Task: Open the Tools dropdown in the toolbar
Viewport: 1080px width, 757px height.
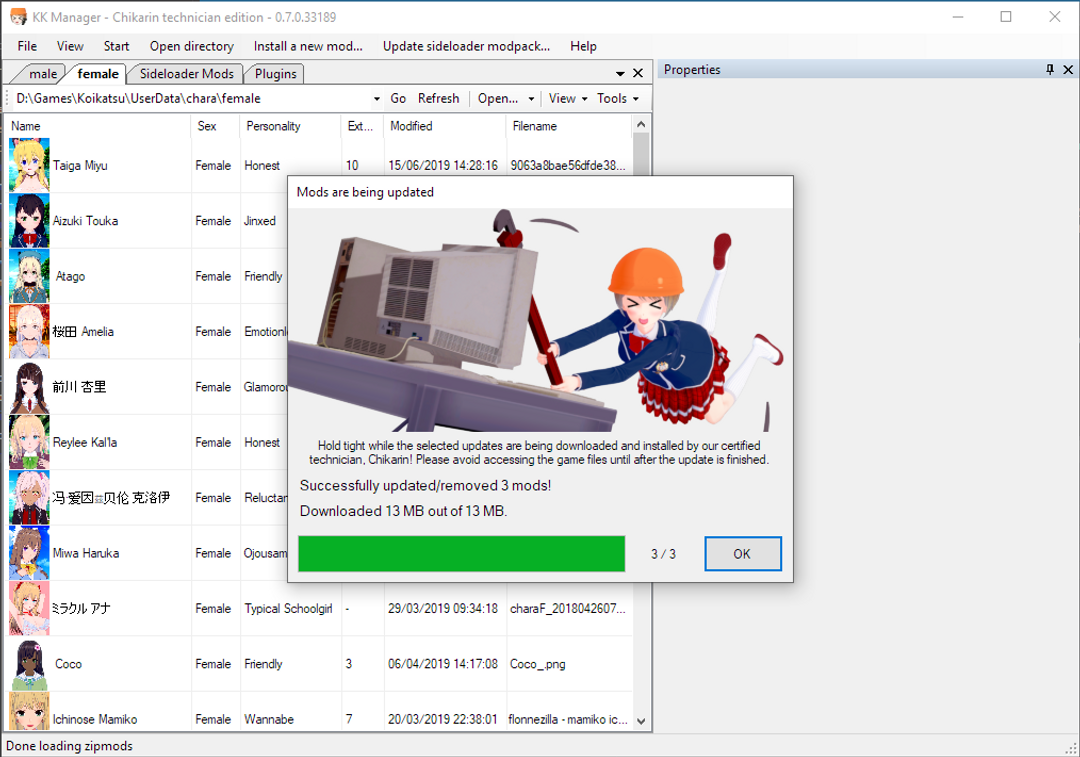Action: pyautogui.click(x=616, y=99)
